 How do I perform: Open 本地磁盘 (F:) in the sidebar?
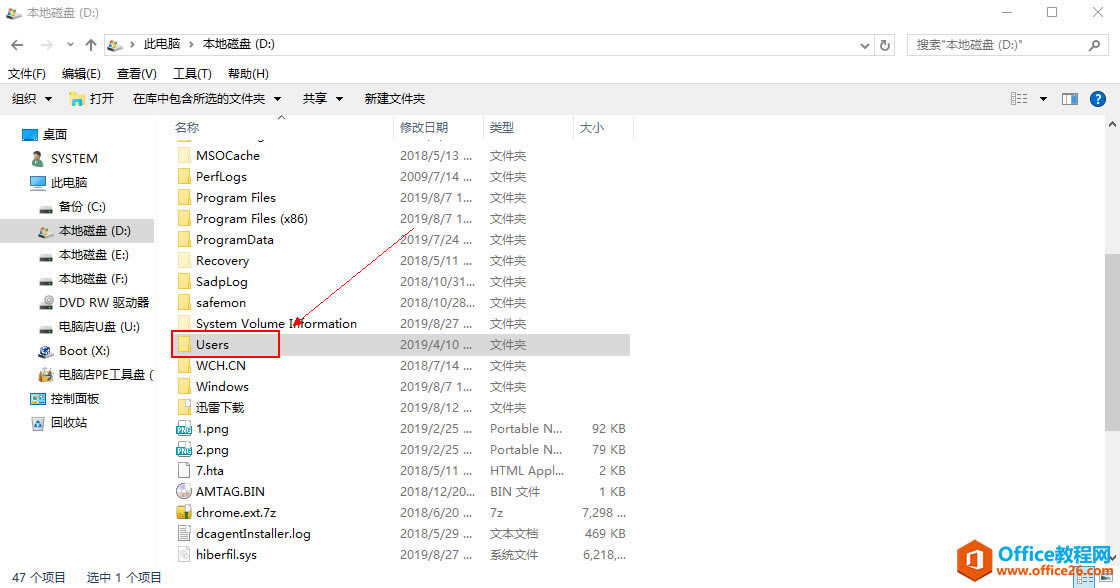point(93,279)
